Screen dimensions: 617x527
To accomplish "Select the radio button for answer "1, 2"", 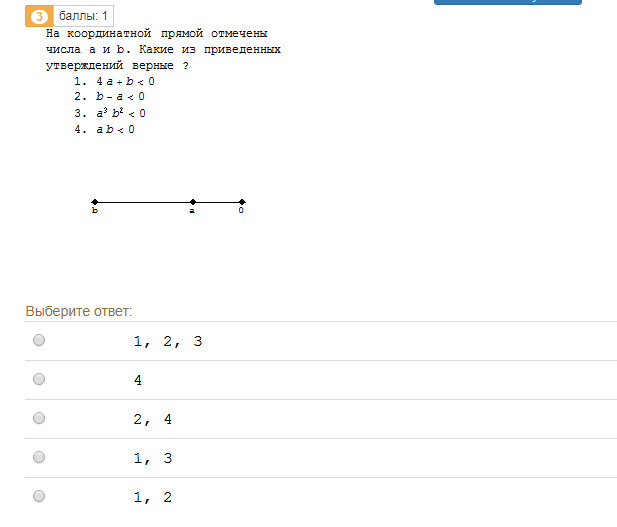I will click(39, 495).
